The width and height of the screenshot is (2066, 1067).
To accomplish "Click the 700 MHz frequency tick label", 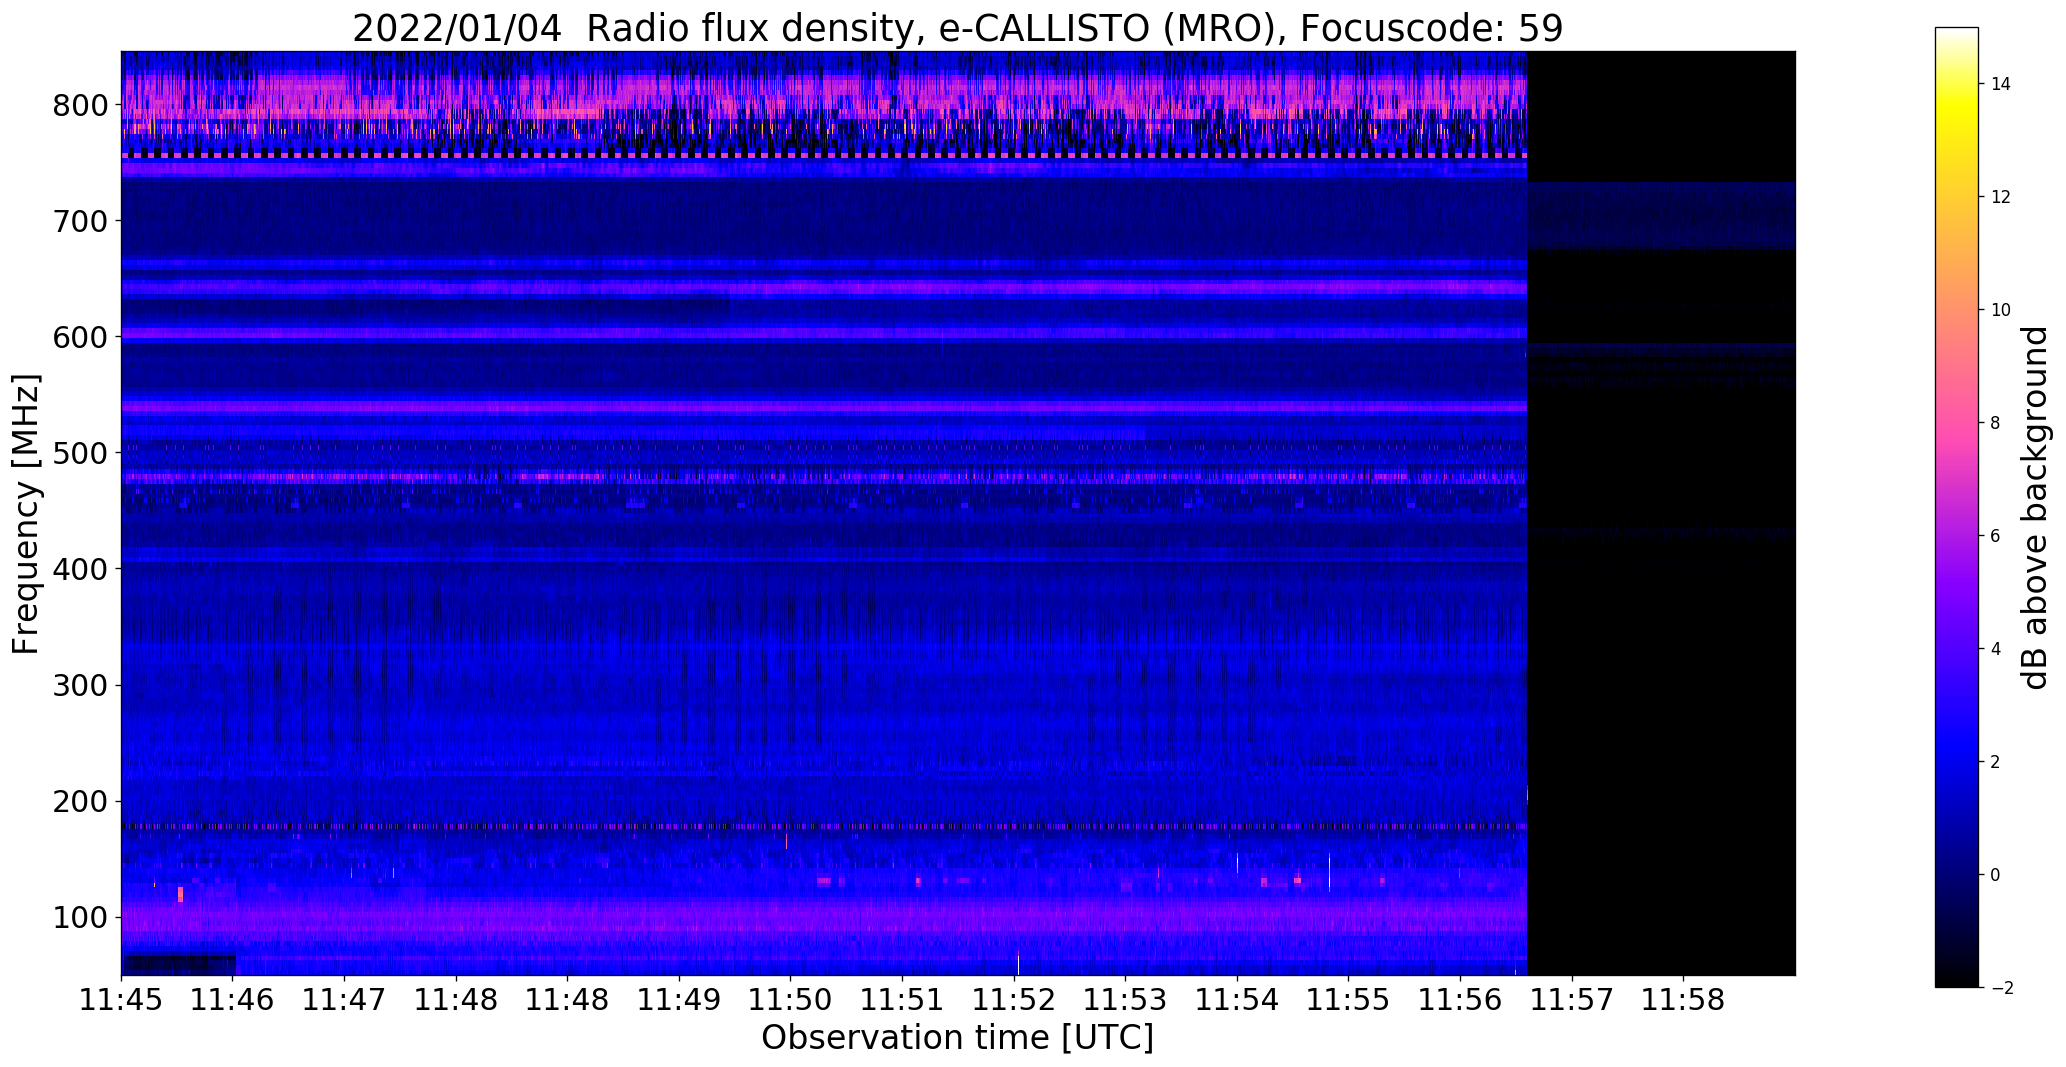I will tap(79, 221).
